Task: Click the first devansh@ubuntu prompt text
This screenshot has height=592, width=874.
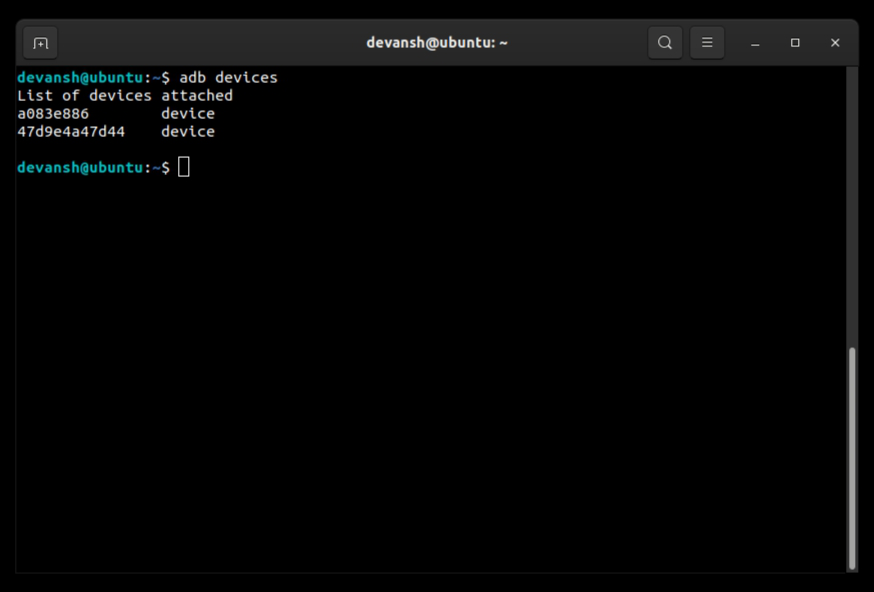Action: pyautogui.click(x=80, y=77)
